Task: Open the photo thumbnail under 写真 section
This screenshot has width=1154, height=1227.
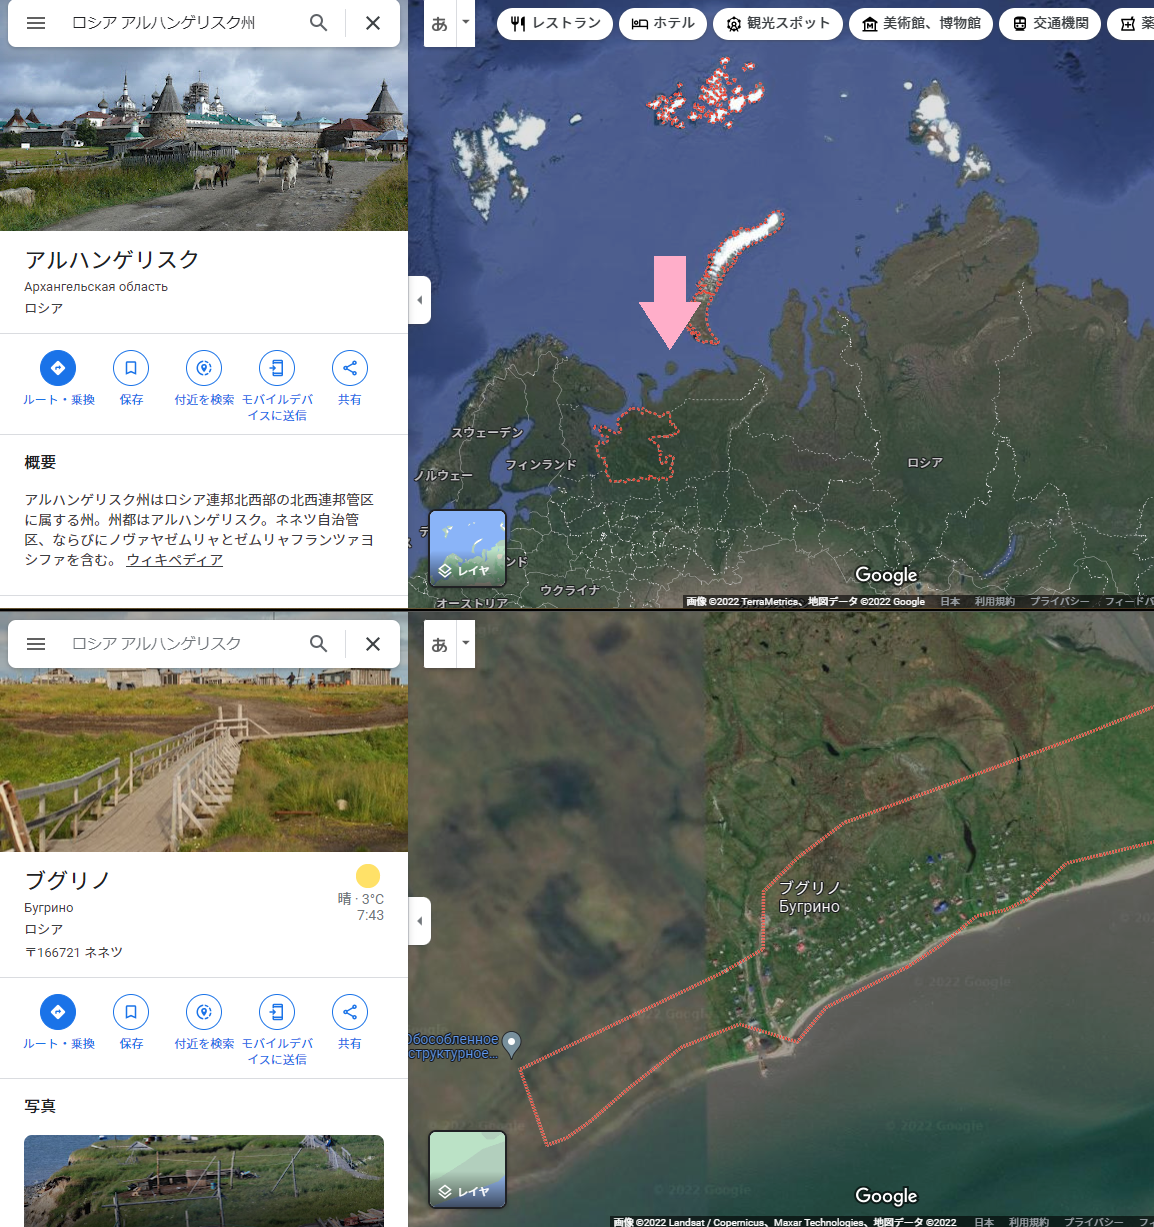Action: tap(204, 1180)
